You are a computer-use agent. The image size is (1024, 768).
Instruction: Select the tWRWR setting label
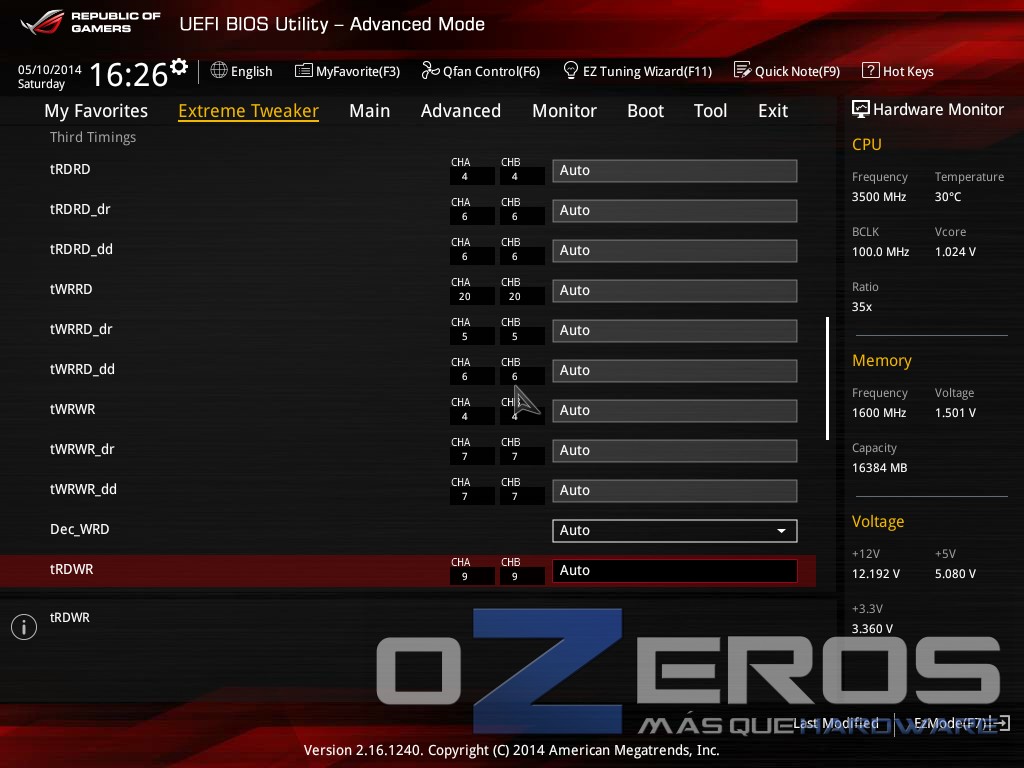click(72, 409)
